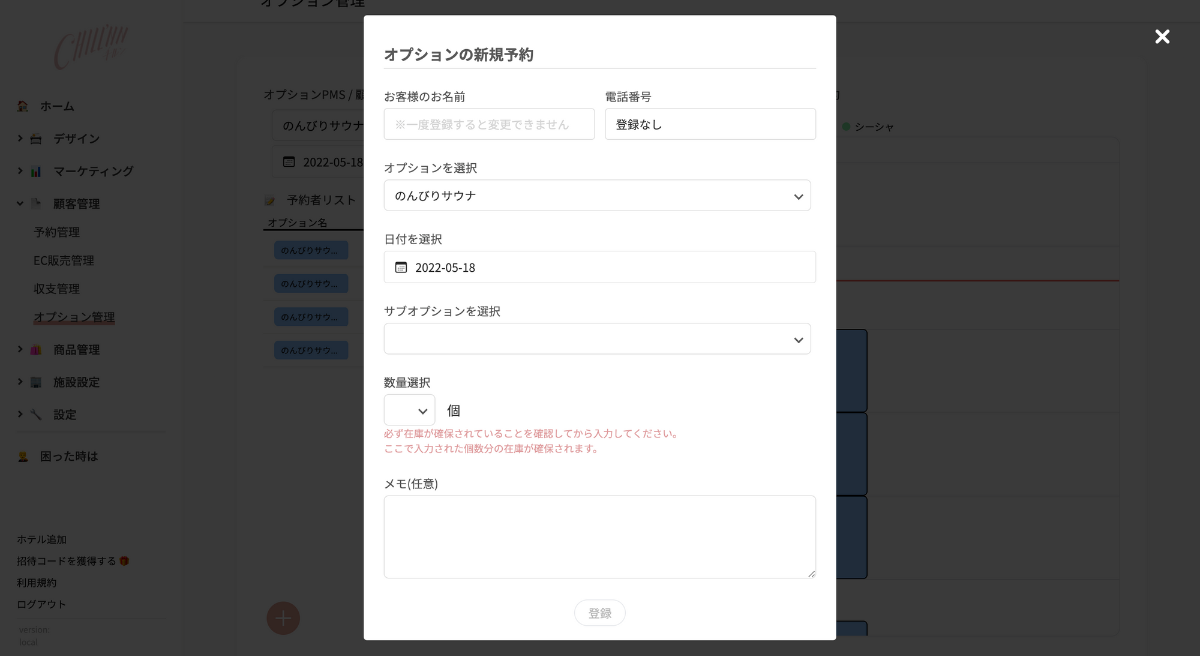The image size is (1200, 656).
Task: Expand the マーケティング sidebar section
Action: point(20,171)
